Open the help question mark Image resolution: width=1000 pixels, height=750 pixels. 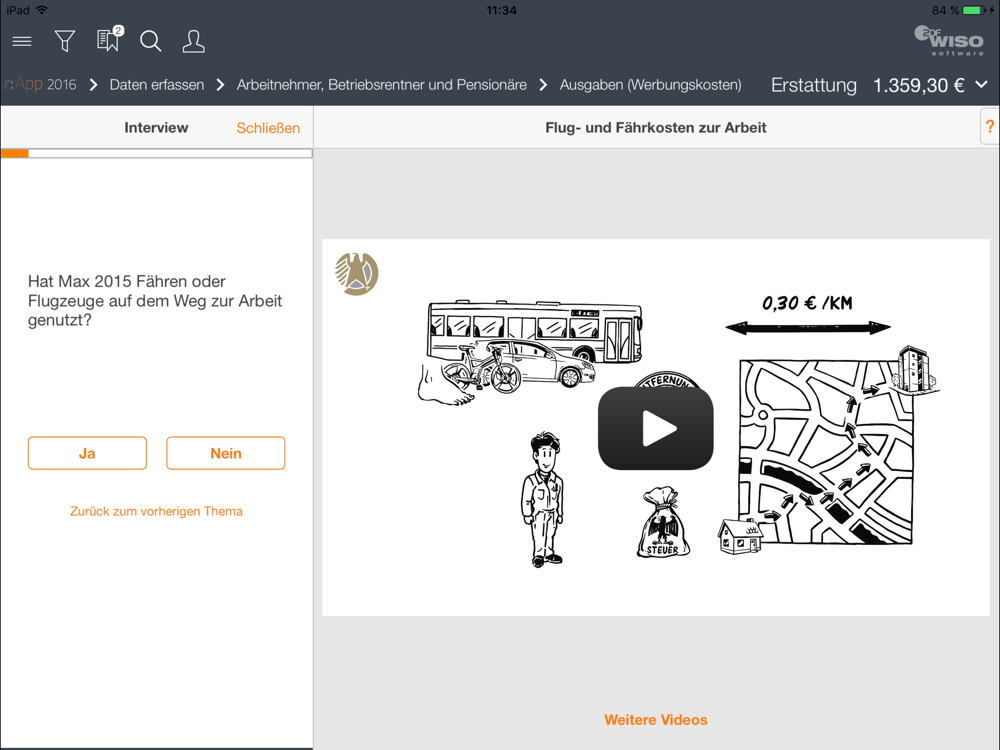[x=990, y=127]
